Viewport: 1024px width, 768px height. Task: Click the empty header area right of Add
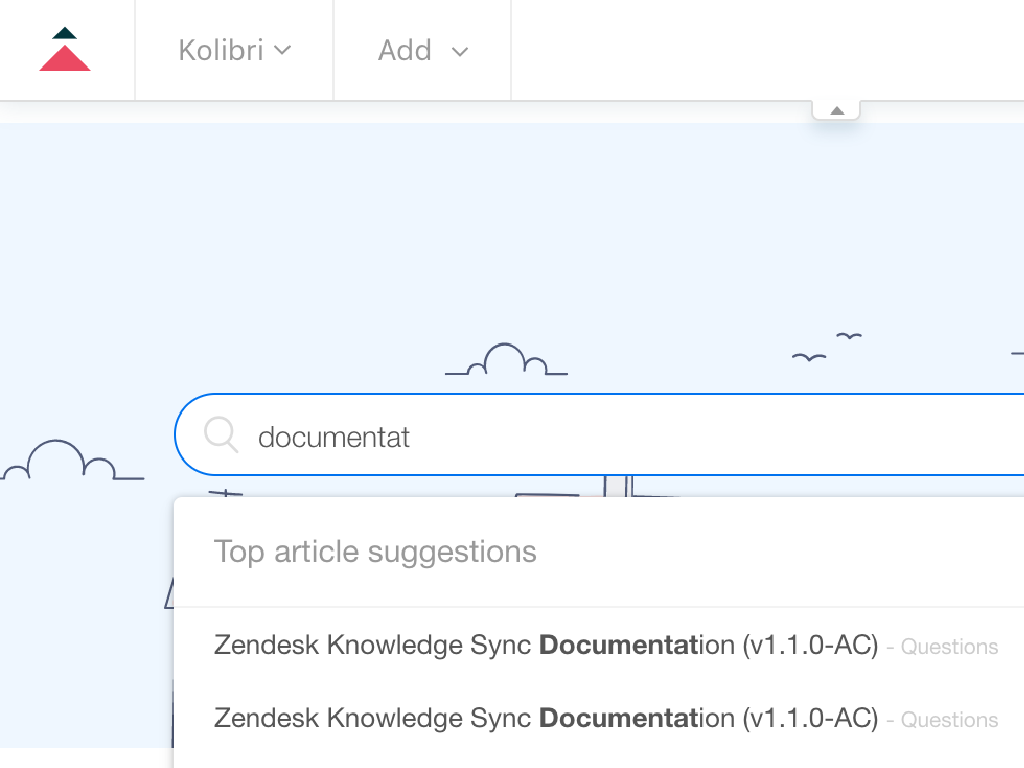(x=760, y=50)
